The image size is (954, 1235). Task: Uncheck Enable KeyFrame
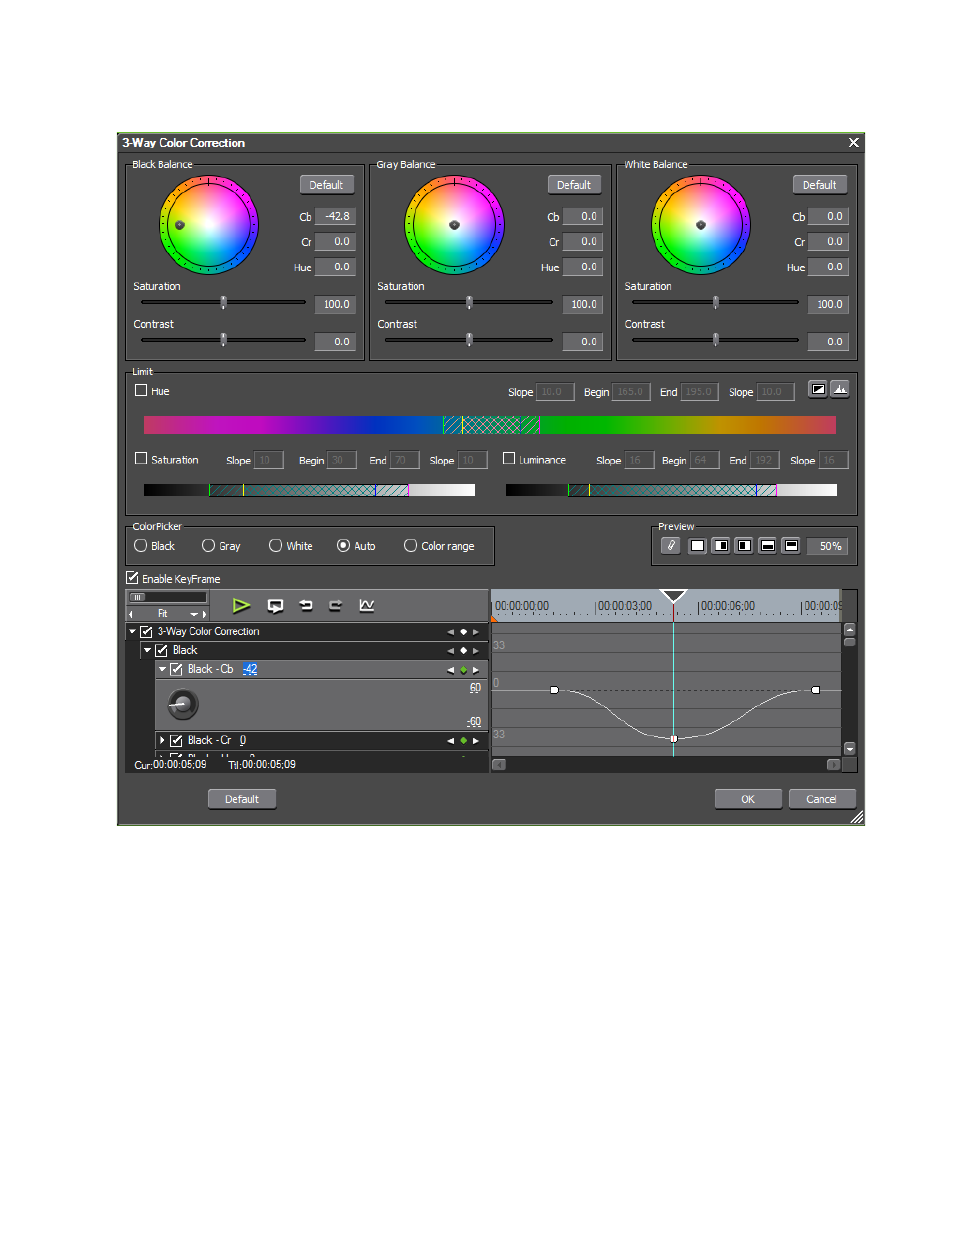tap(132, 578)
